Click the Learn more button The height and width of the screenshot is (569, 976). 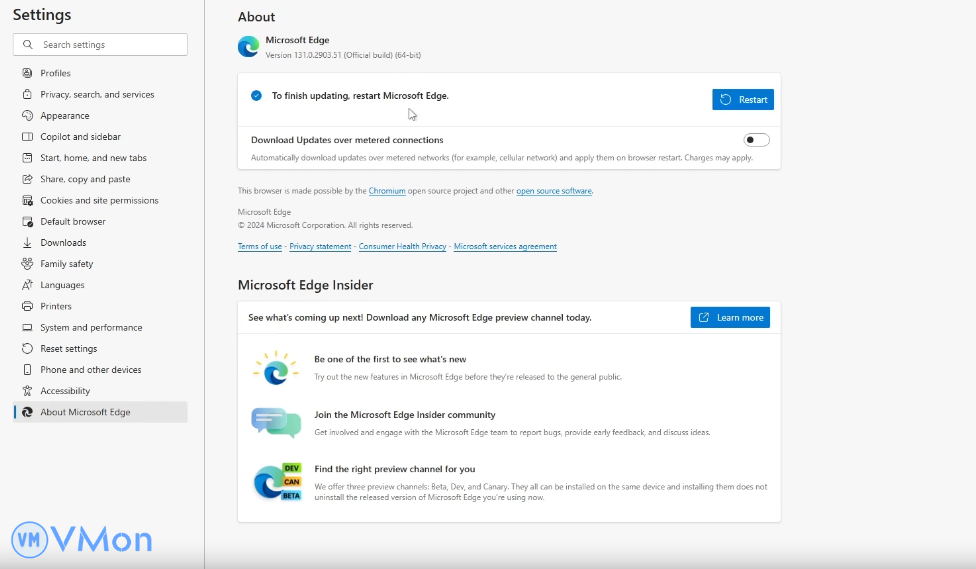[x=730, y=317]
